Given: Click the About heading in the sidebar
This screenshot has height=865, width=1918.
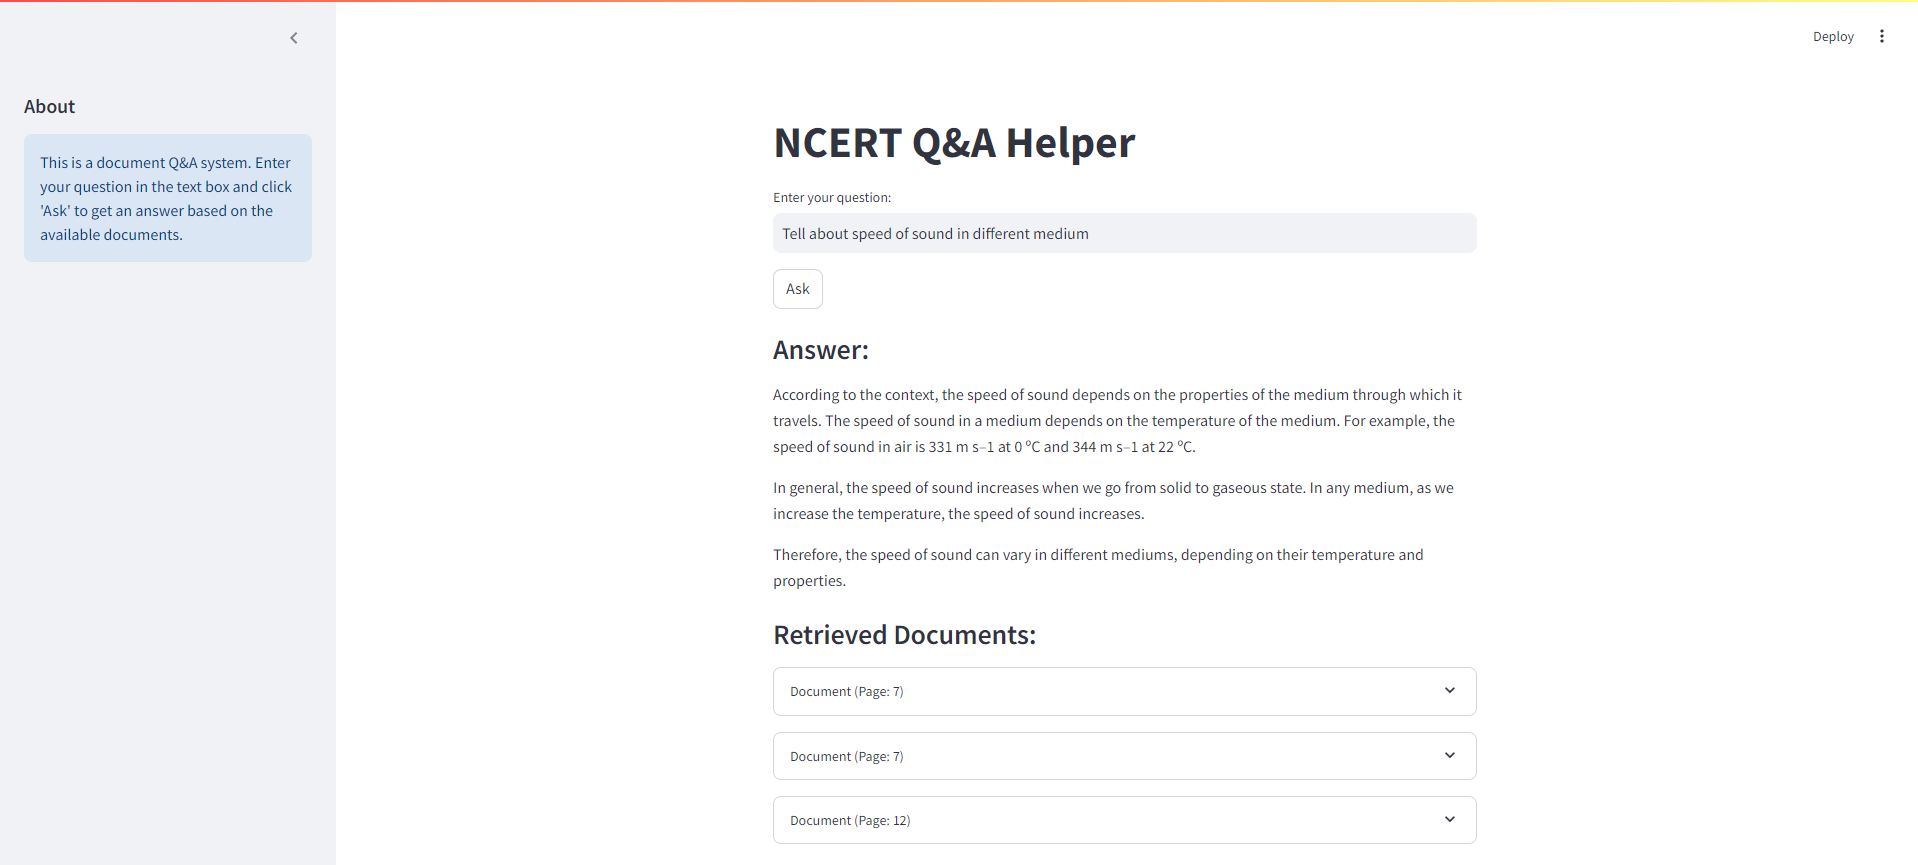Looking at the screenshot, I should [x=50, y=107].
